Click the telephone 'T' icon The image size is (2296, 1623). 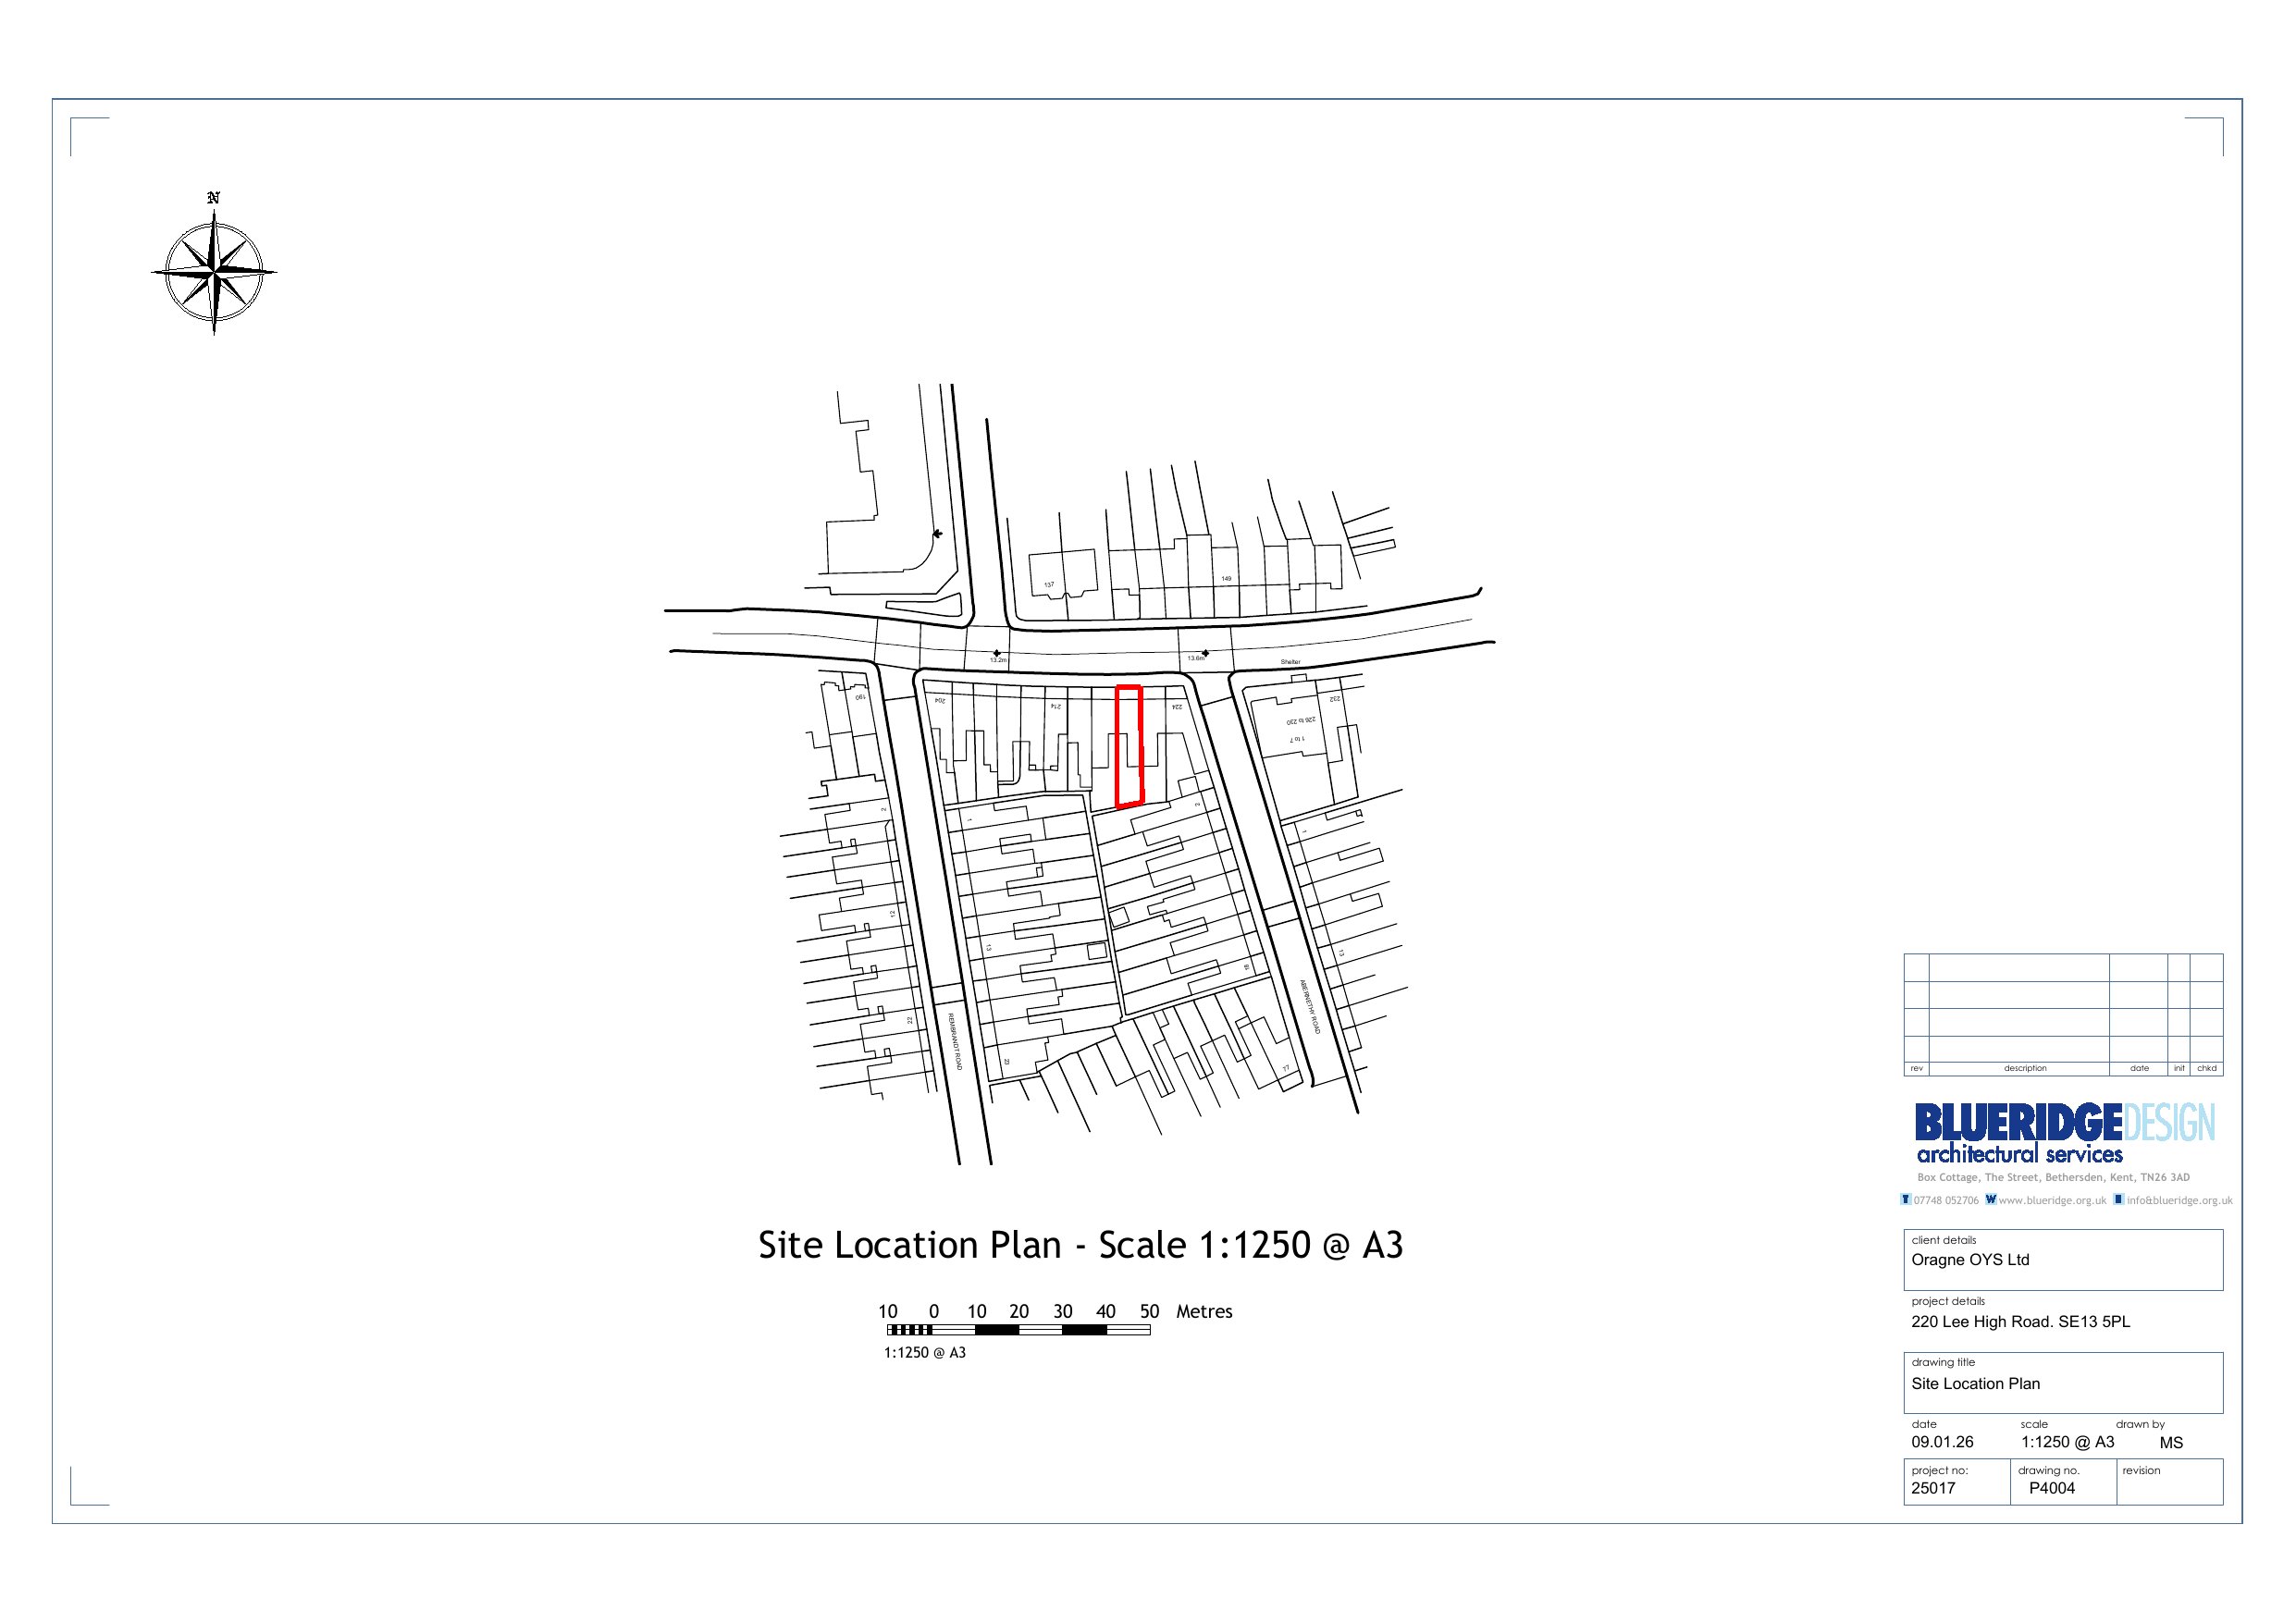click(1905, 1199)
